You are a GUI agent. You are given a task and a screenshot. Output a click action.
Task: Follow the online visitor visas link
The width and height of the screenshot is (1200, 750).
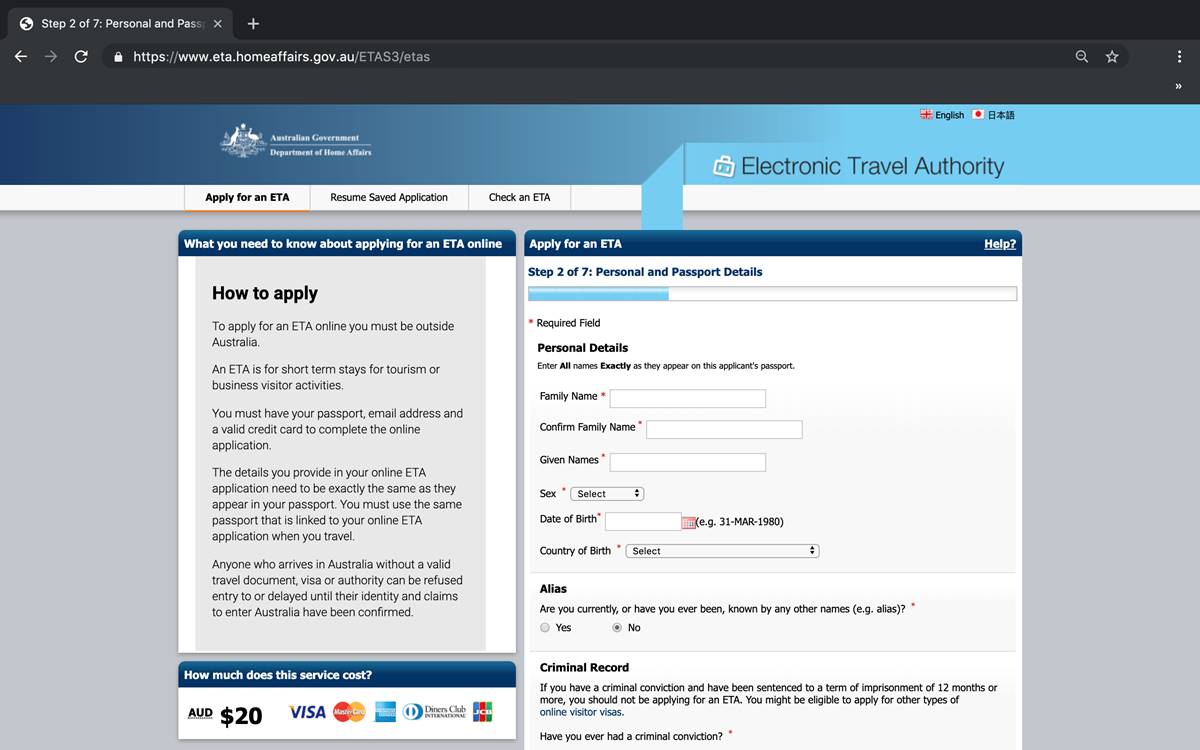(x=582, y=712)
